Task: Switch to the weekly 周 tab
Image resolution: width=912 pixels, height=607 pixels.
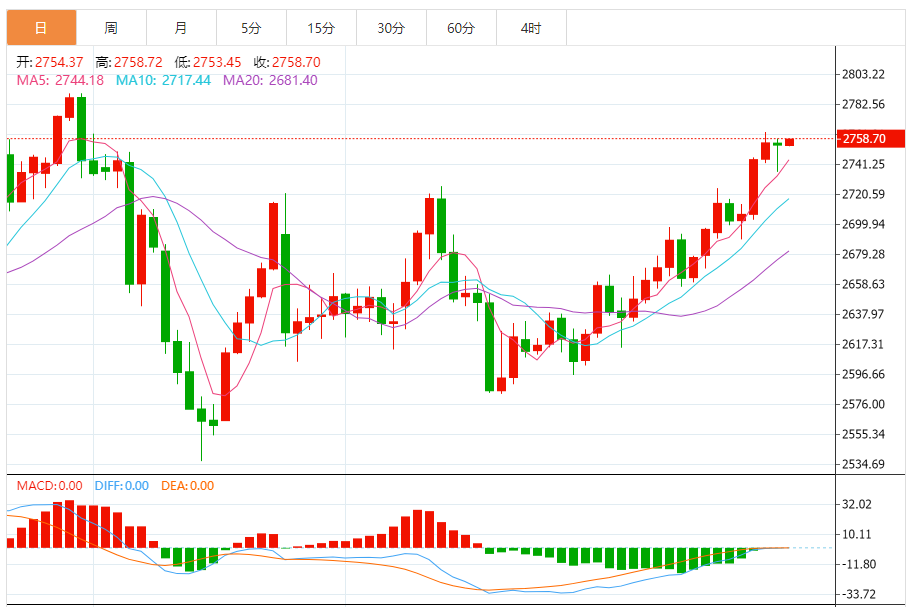Action: (111, 27)
